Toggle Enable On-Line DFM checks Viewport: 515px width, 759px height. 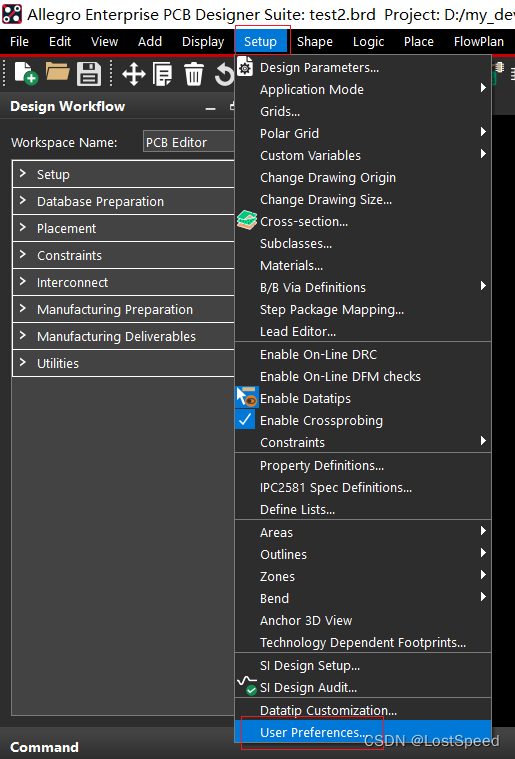pyautogui.click(x=363, y=377)
